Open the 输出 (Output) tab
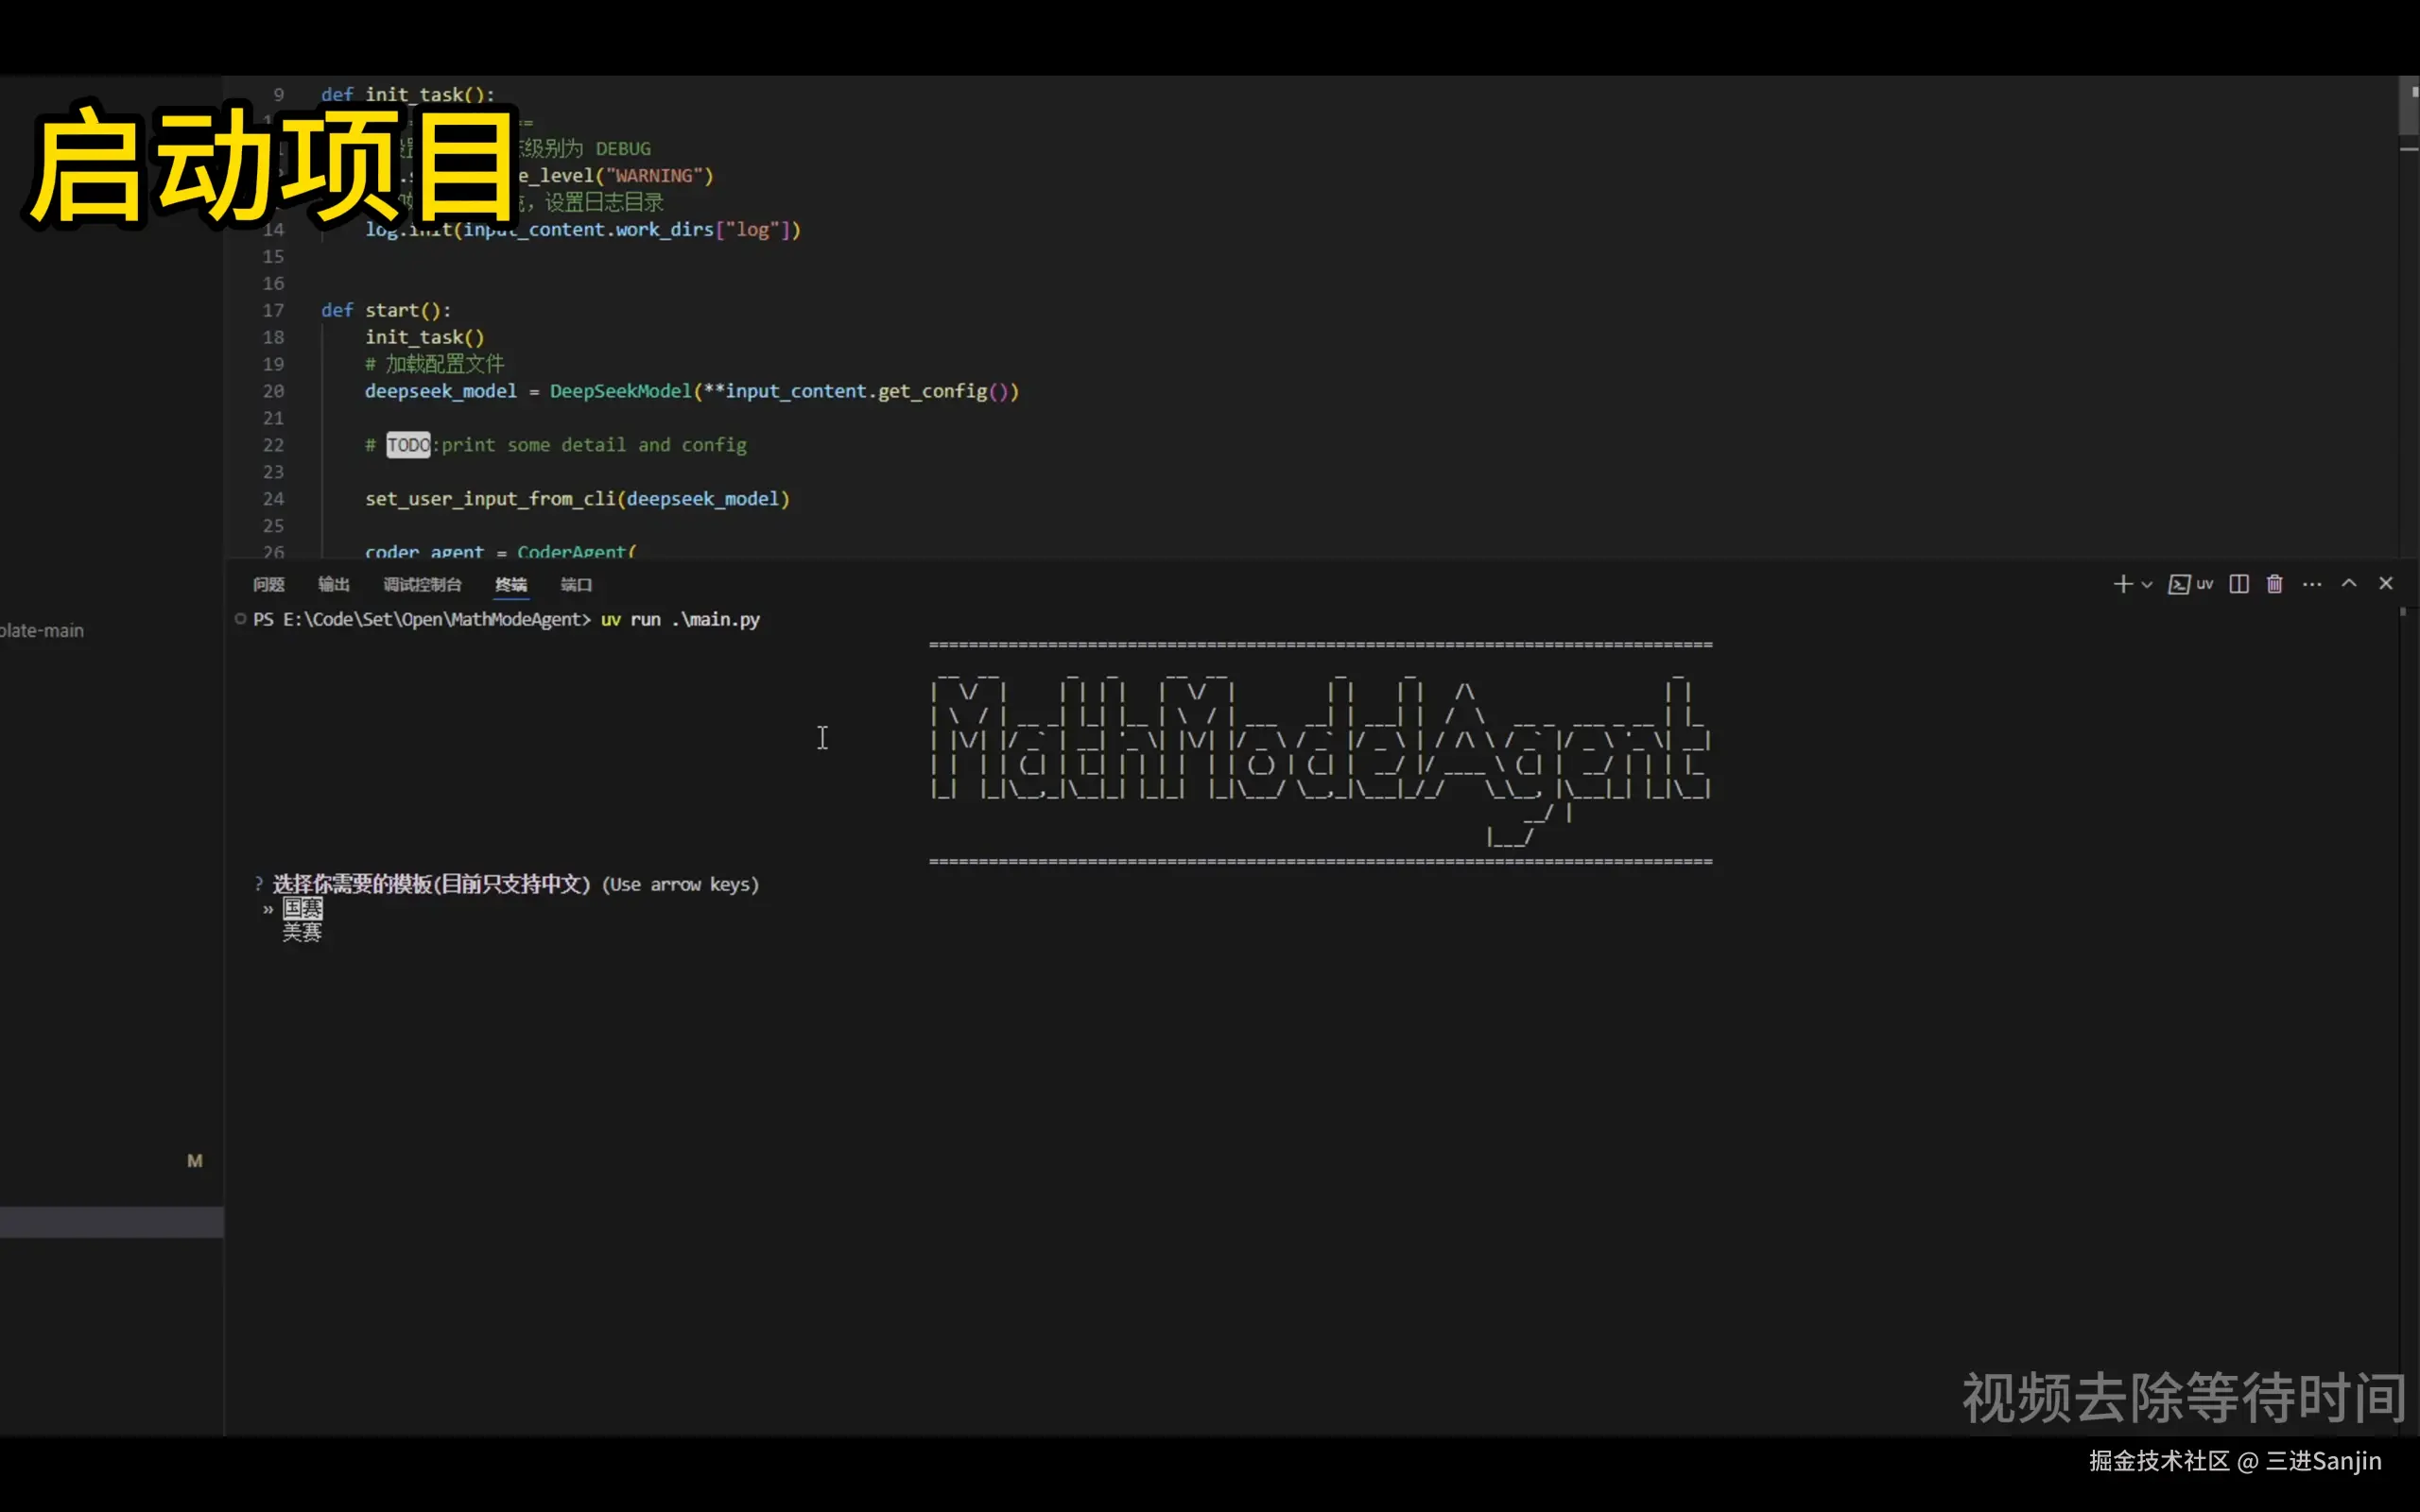The width and height of the screenshot is (2420, 1512). (333, 585)
